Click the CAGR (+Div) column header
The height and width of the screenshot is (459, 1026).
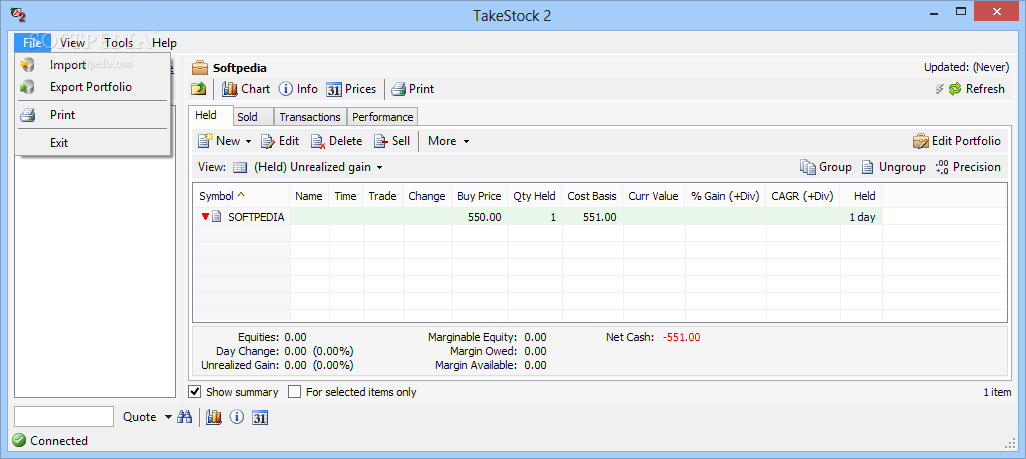[x=803, y=196]
